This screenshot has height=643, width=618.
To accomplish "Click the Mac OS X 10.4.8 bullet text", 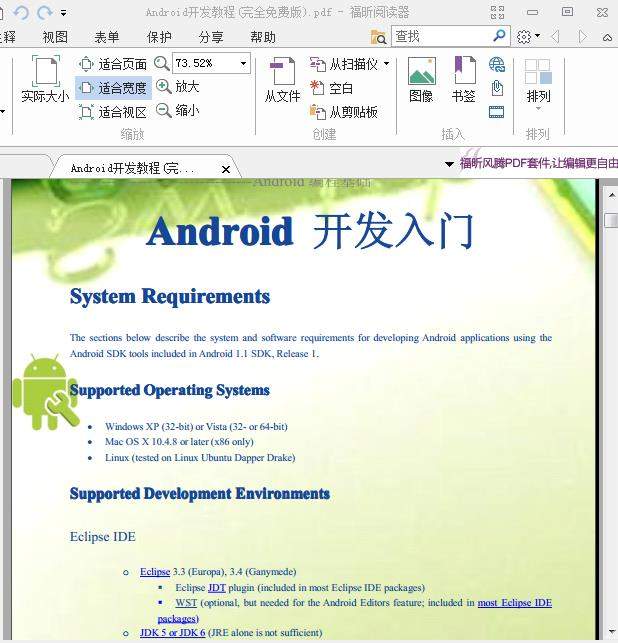I will click(179, 442).
